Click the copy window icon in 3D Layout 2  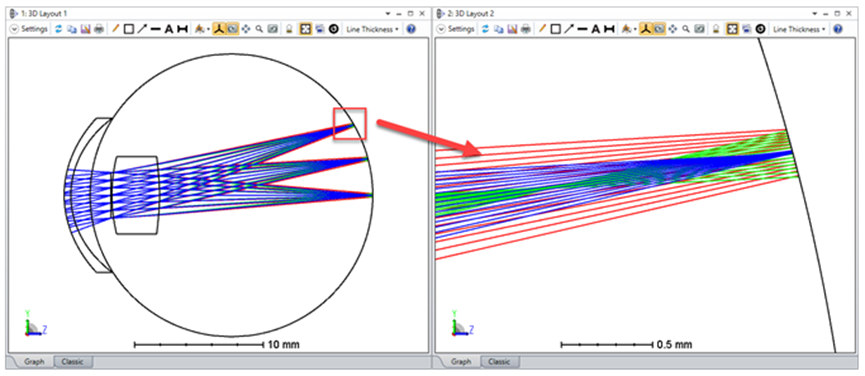coord(499,29)
